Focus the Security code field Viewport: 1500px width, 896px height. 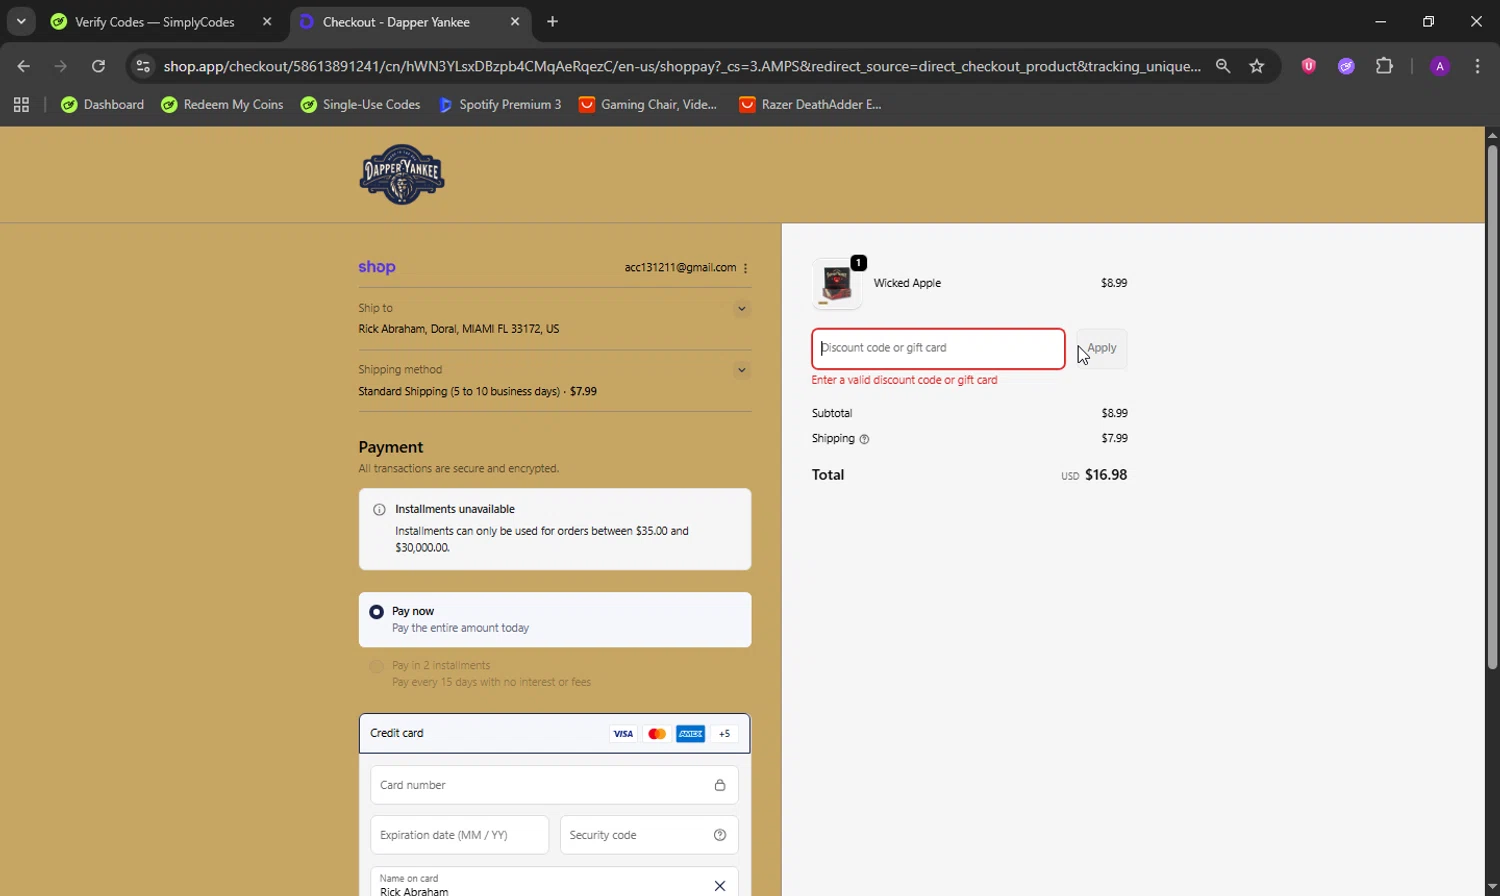(649, 835)
